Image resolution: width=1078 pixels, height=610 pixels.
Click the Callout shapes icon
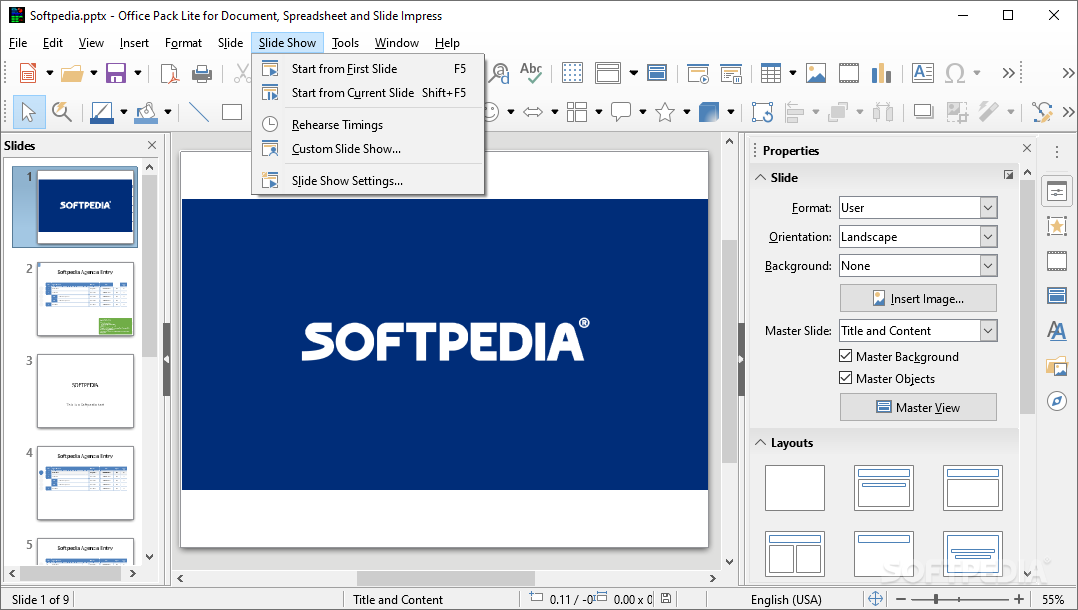[x=621, y=111]
